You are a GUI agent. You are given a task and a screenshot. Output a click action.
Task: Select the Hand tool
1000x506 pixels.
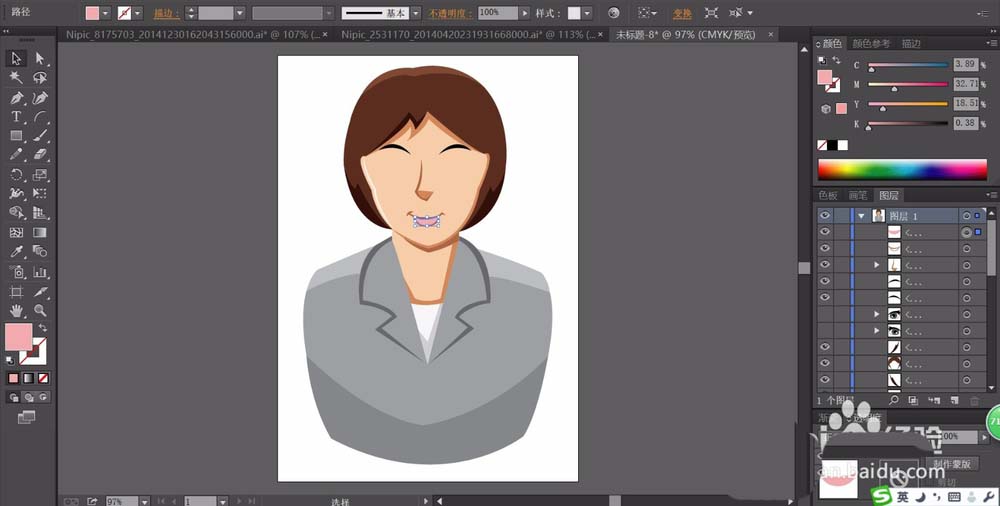[x=17, y=310]
